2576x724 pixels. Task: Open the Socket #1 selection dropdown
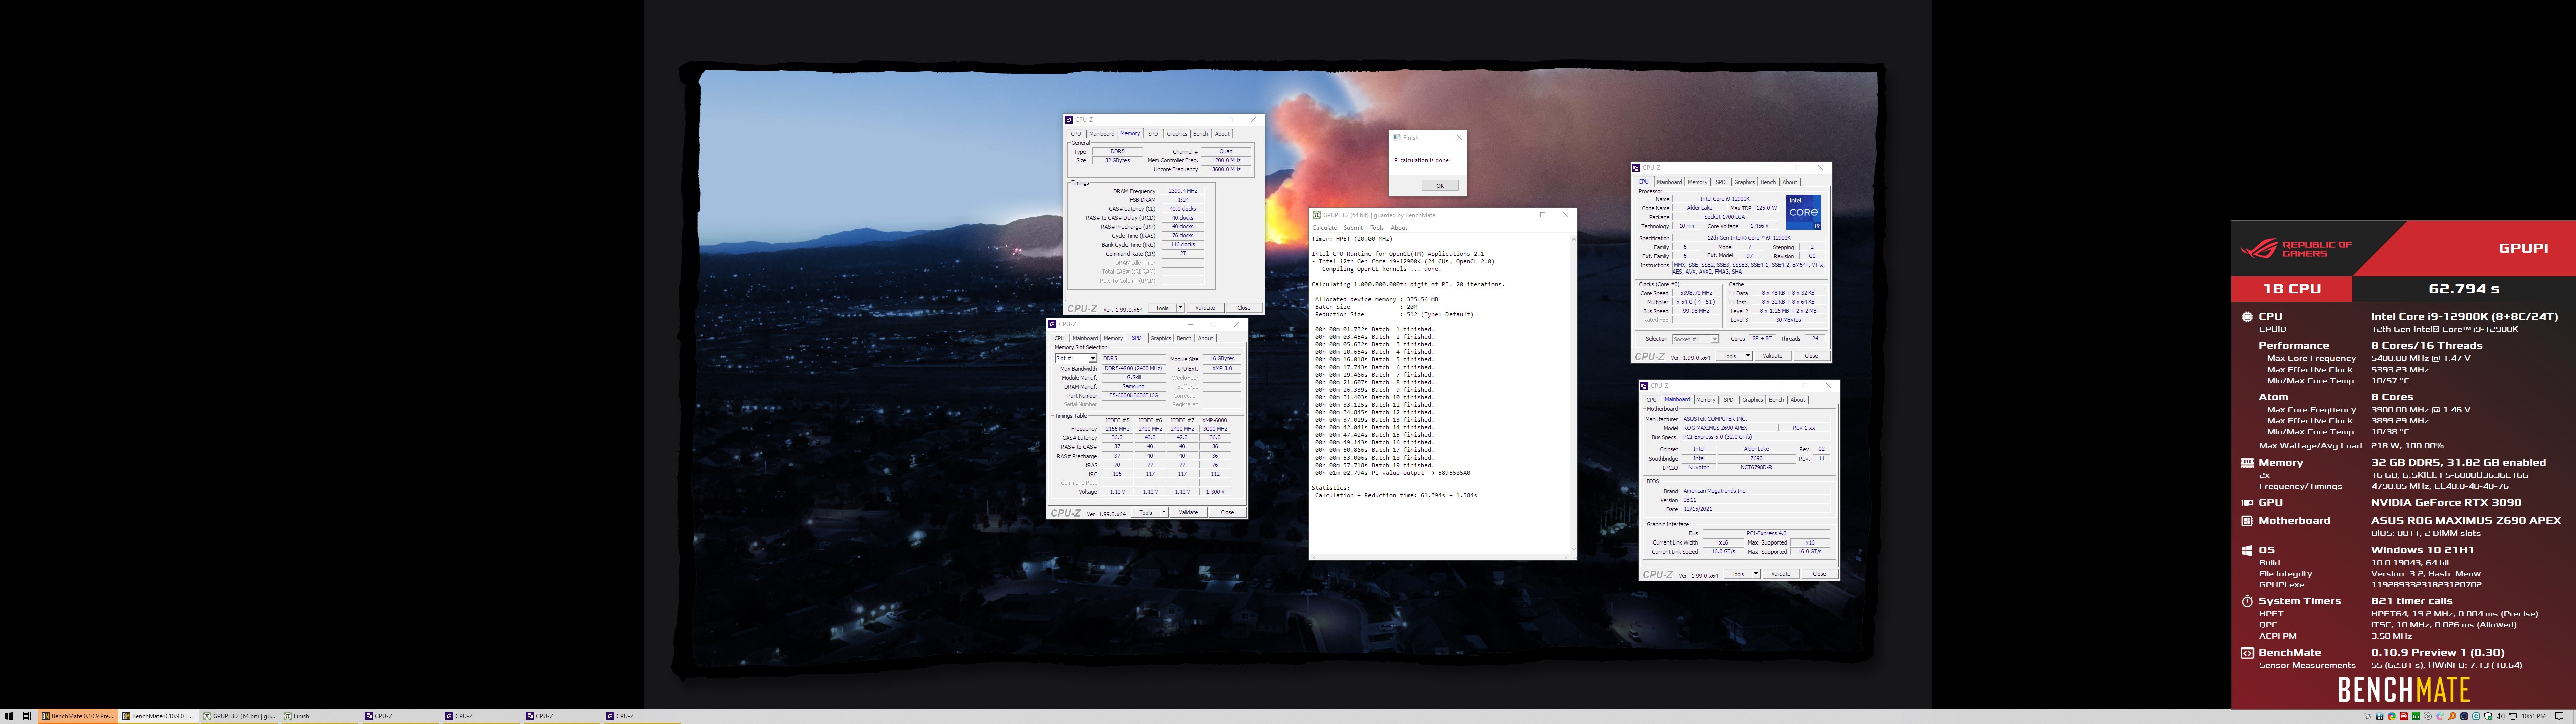tap(1695, 339)
